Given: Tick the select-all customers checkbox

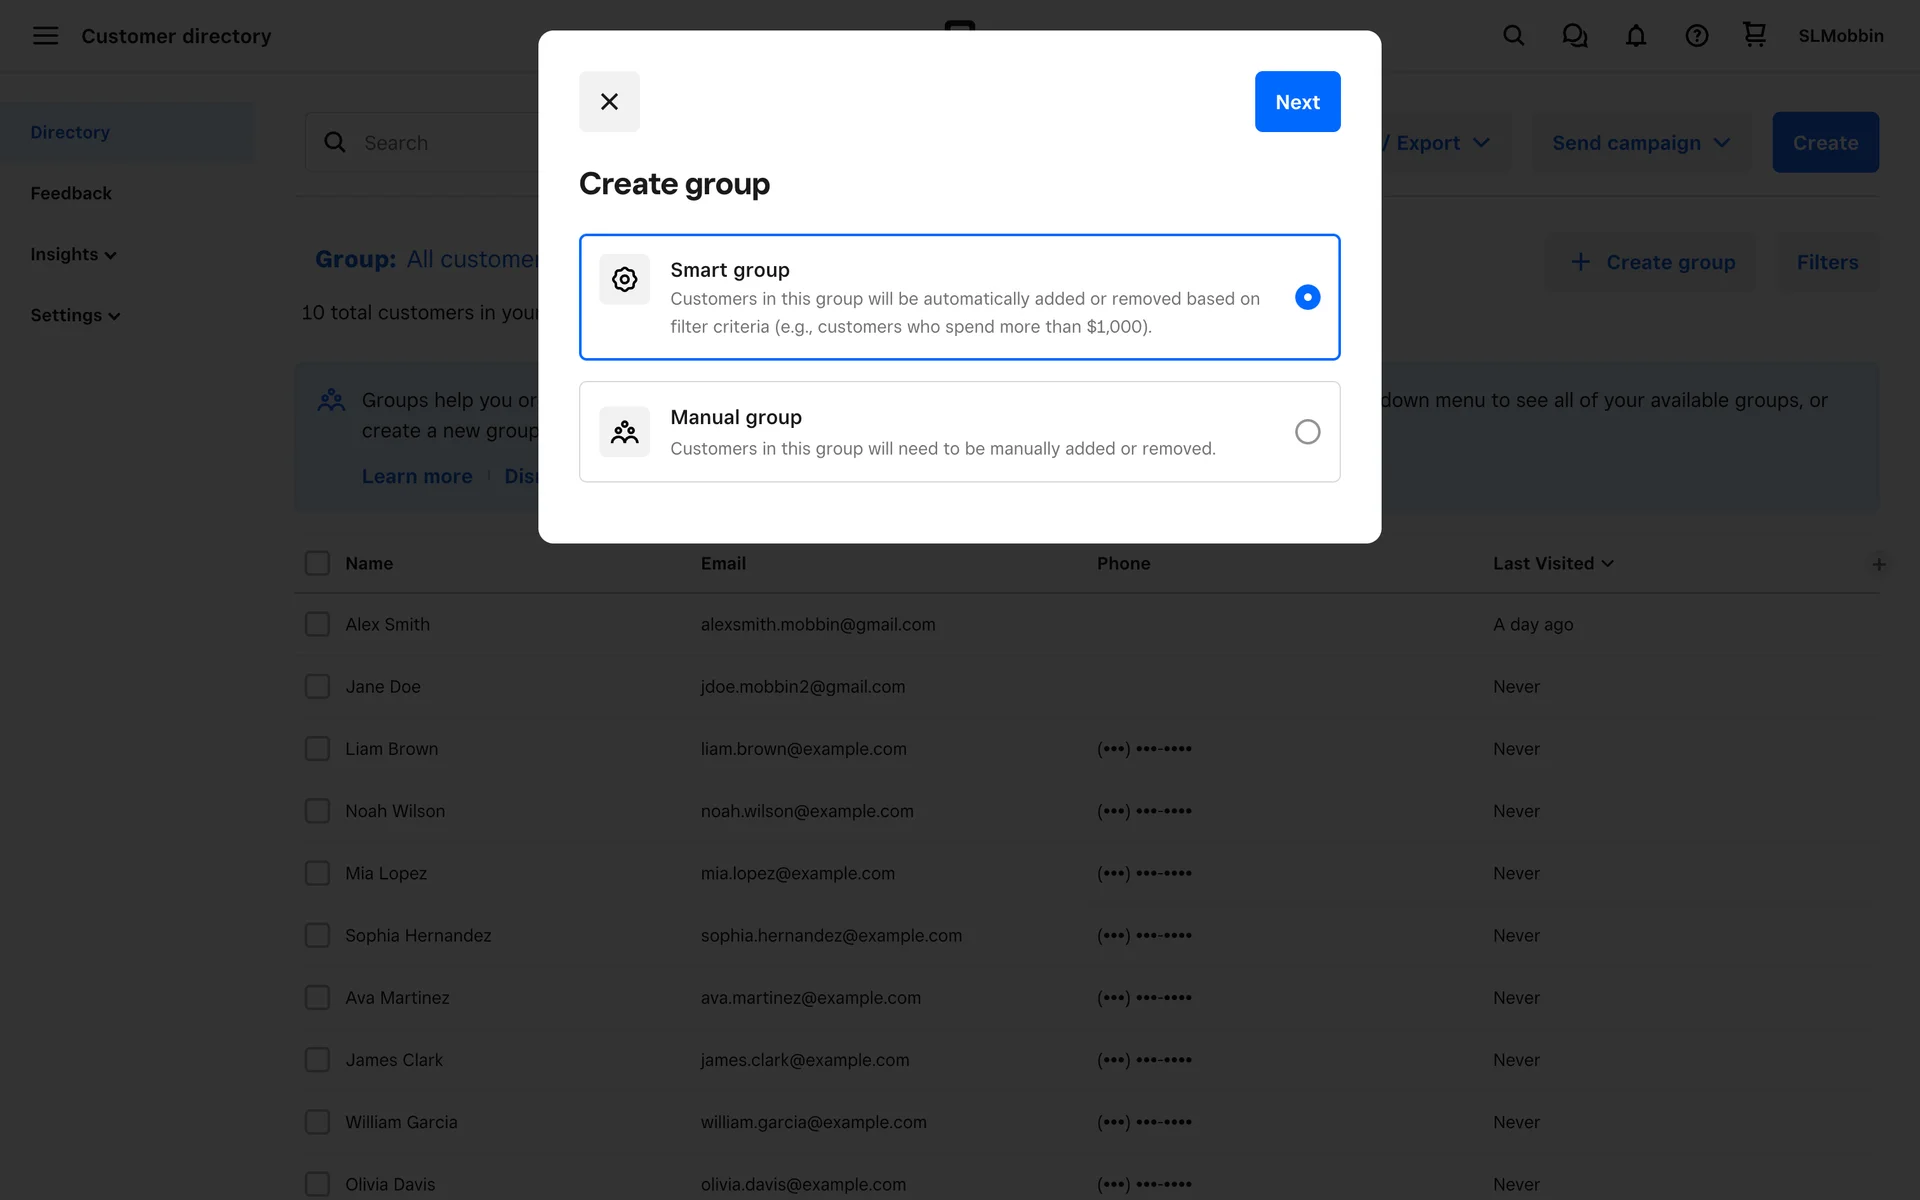Looking at the screenshot, I should tap(317, 564).
